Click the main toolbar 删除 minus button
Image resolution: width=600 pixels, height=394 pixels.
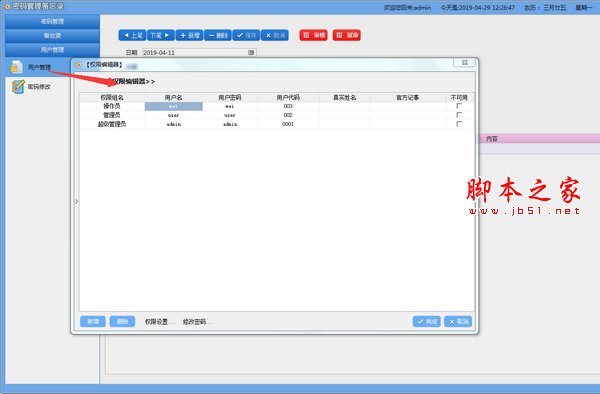pos(218,35)
